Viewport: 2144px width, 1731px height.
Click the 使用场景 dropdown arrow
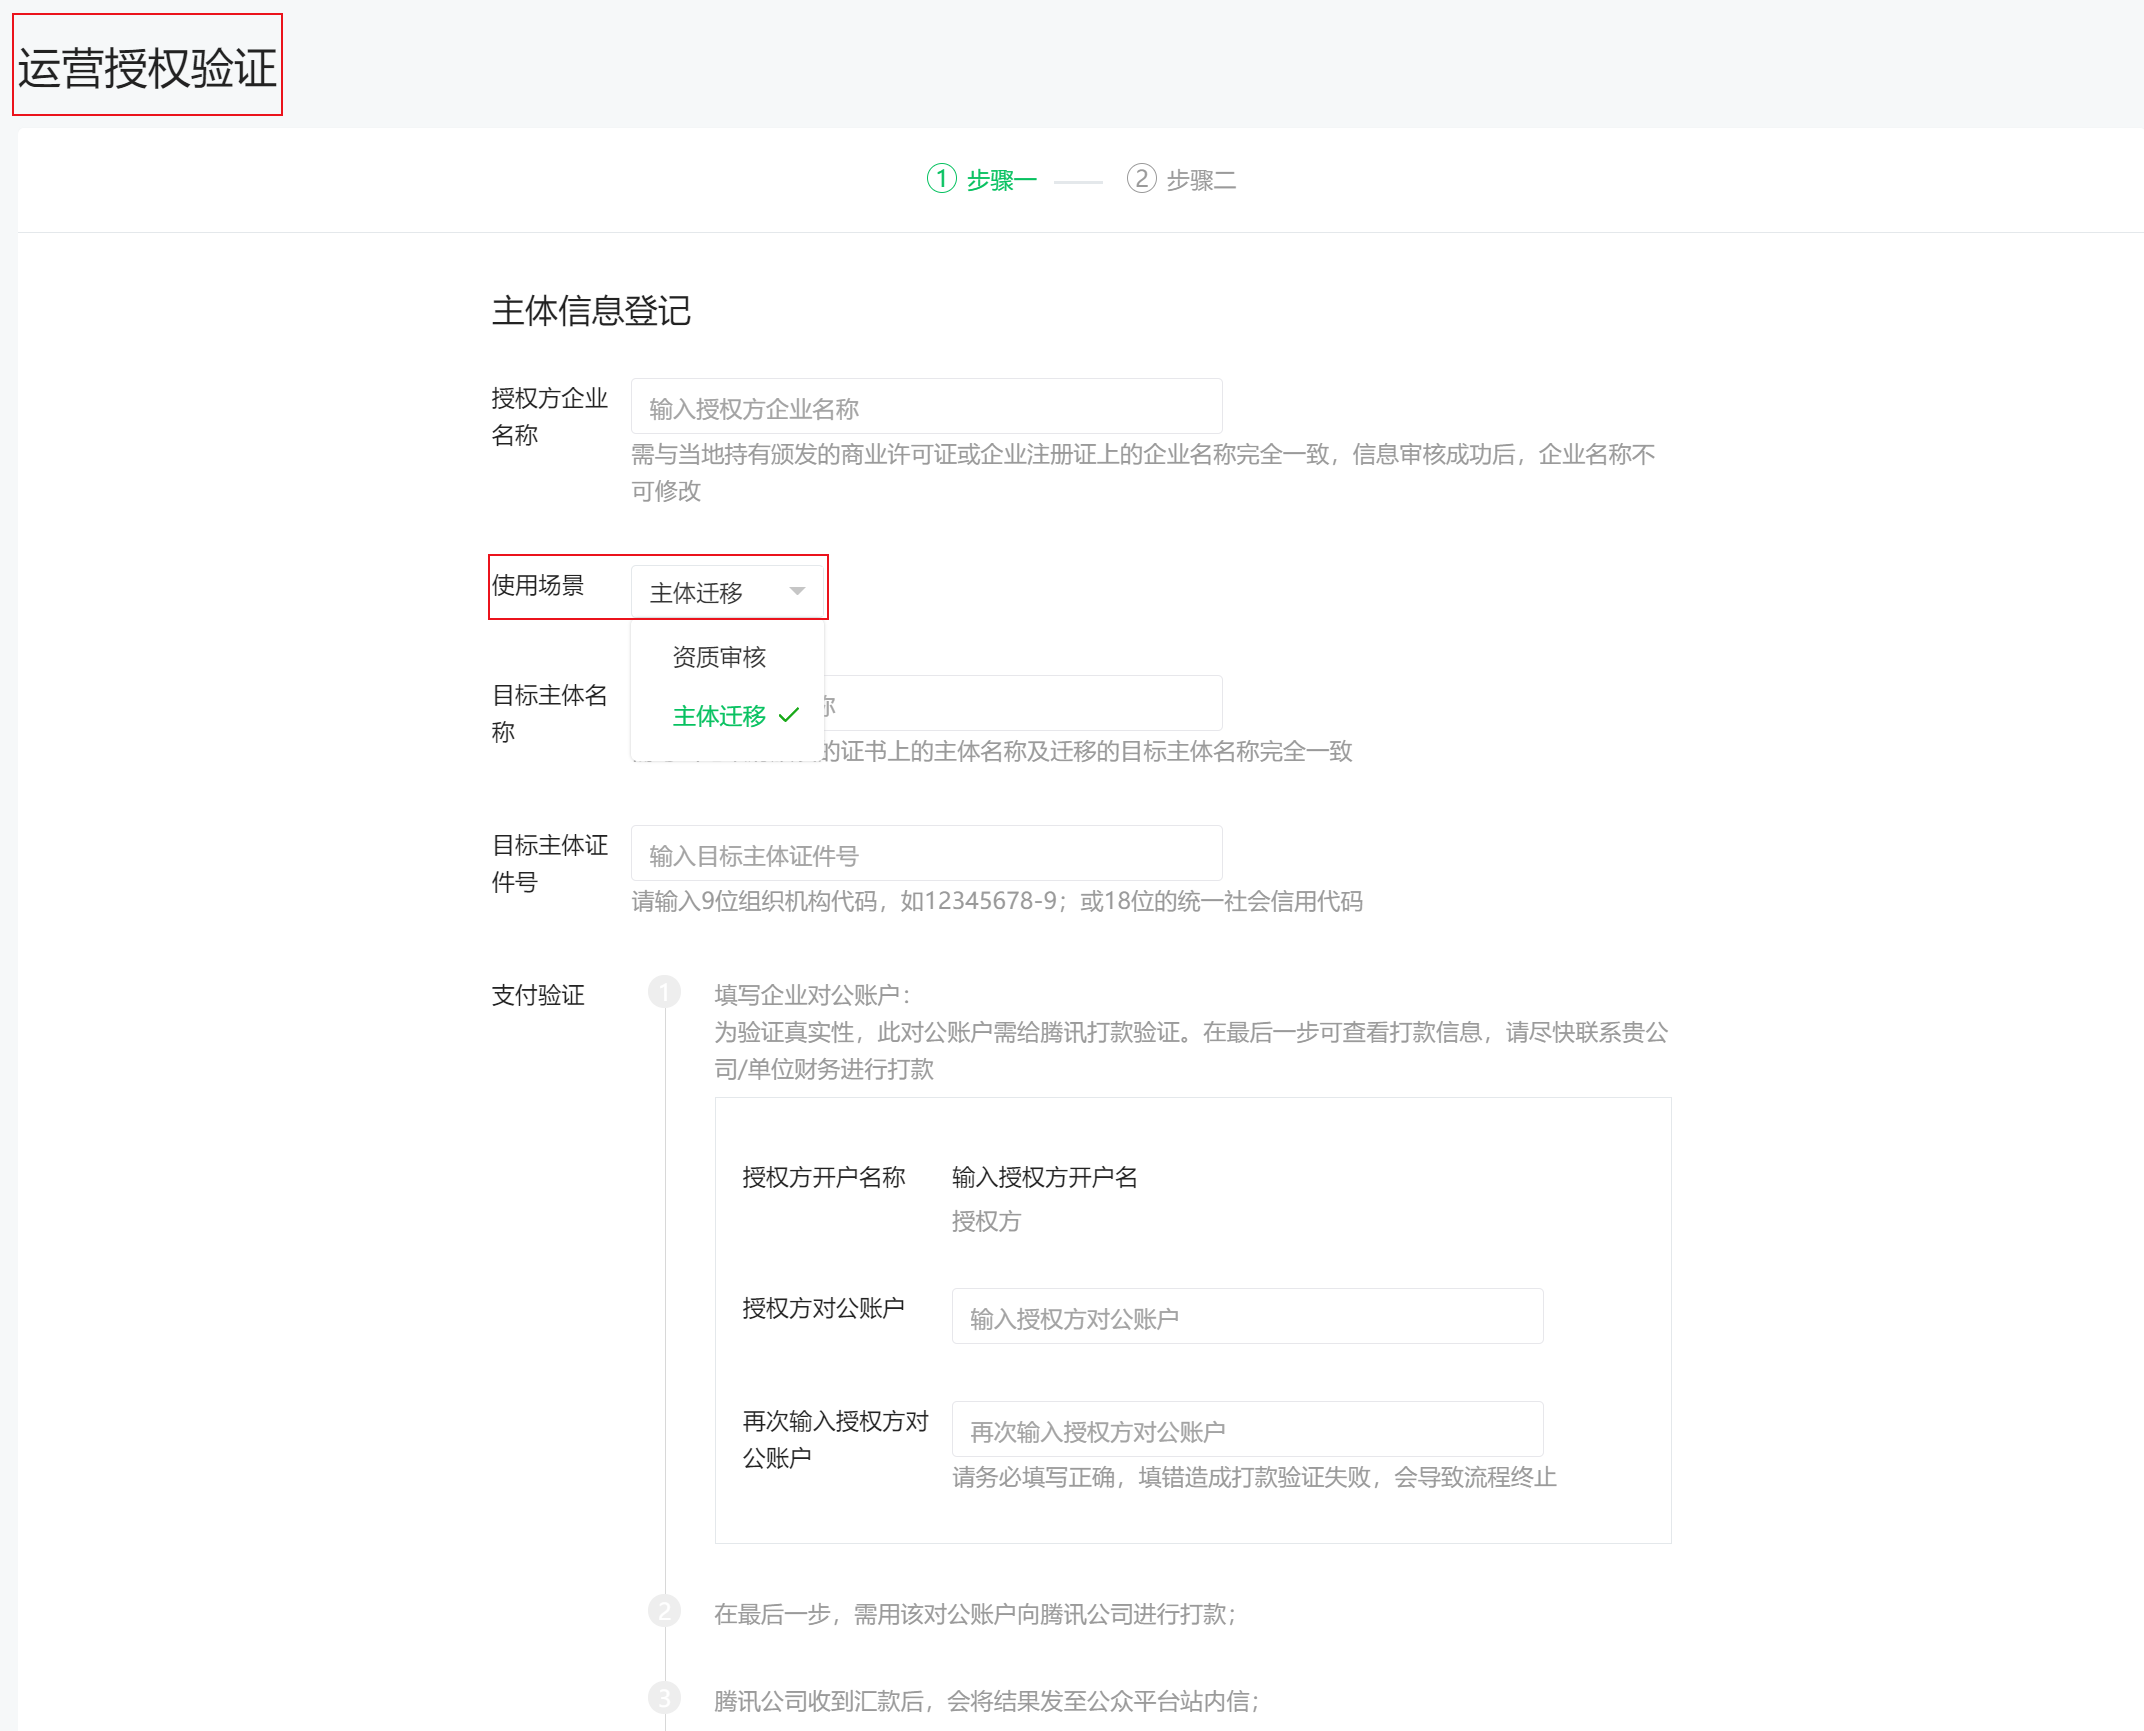pyautogui.click(x=797, y=591)
